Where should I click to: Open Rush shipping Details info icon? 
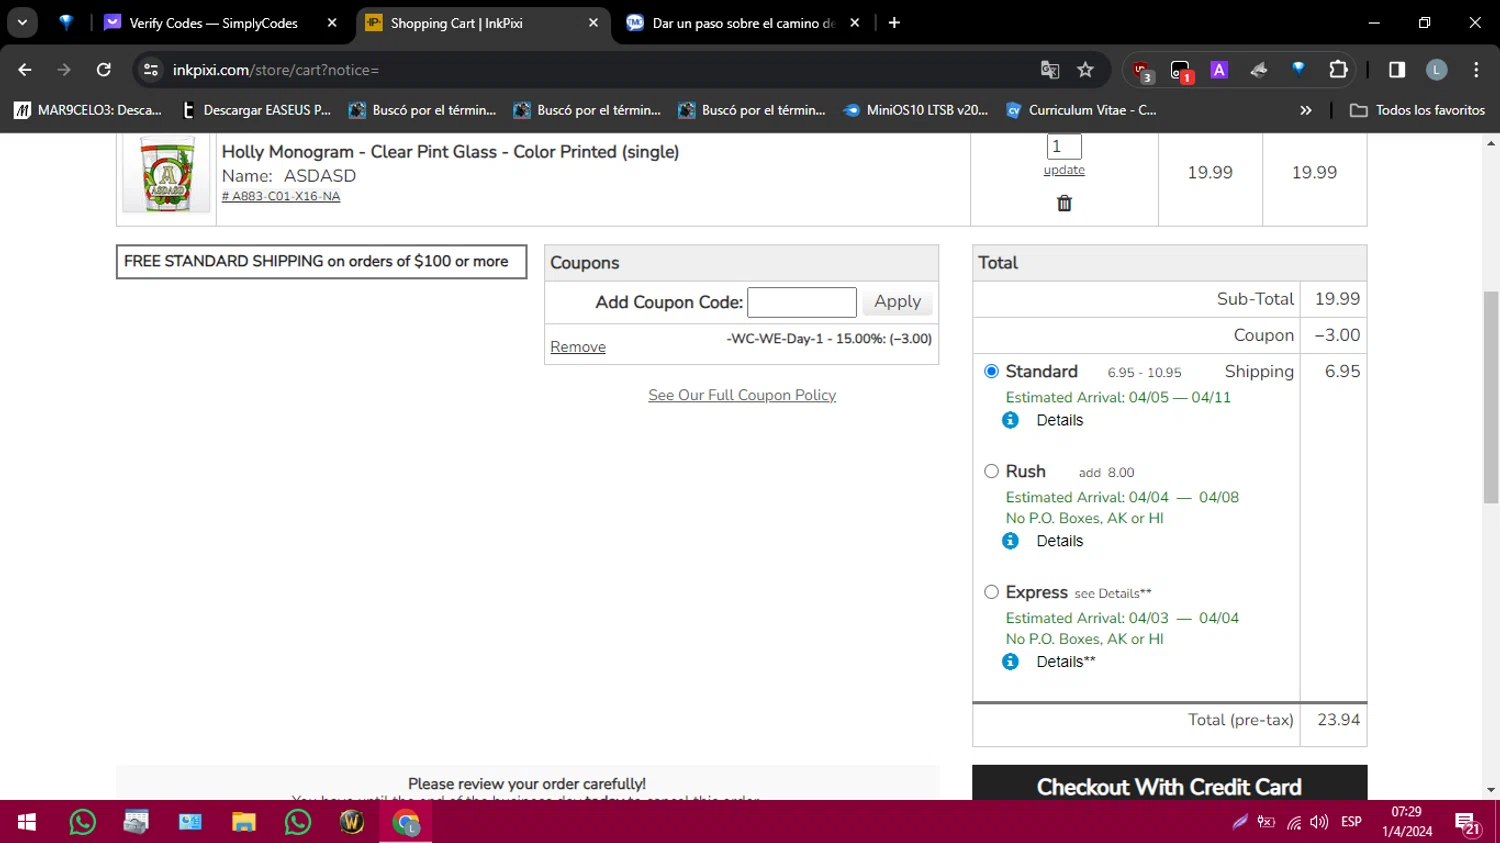pos(1011,541)
